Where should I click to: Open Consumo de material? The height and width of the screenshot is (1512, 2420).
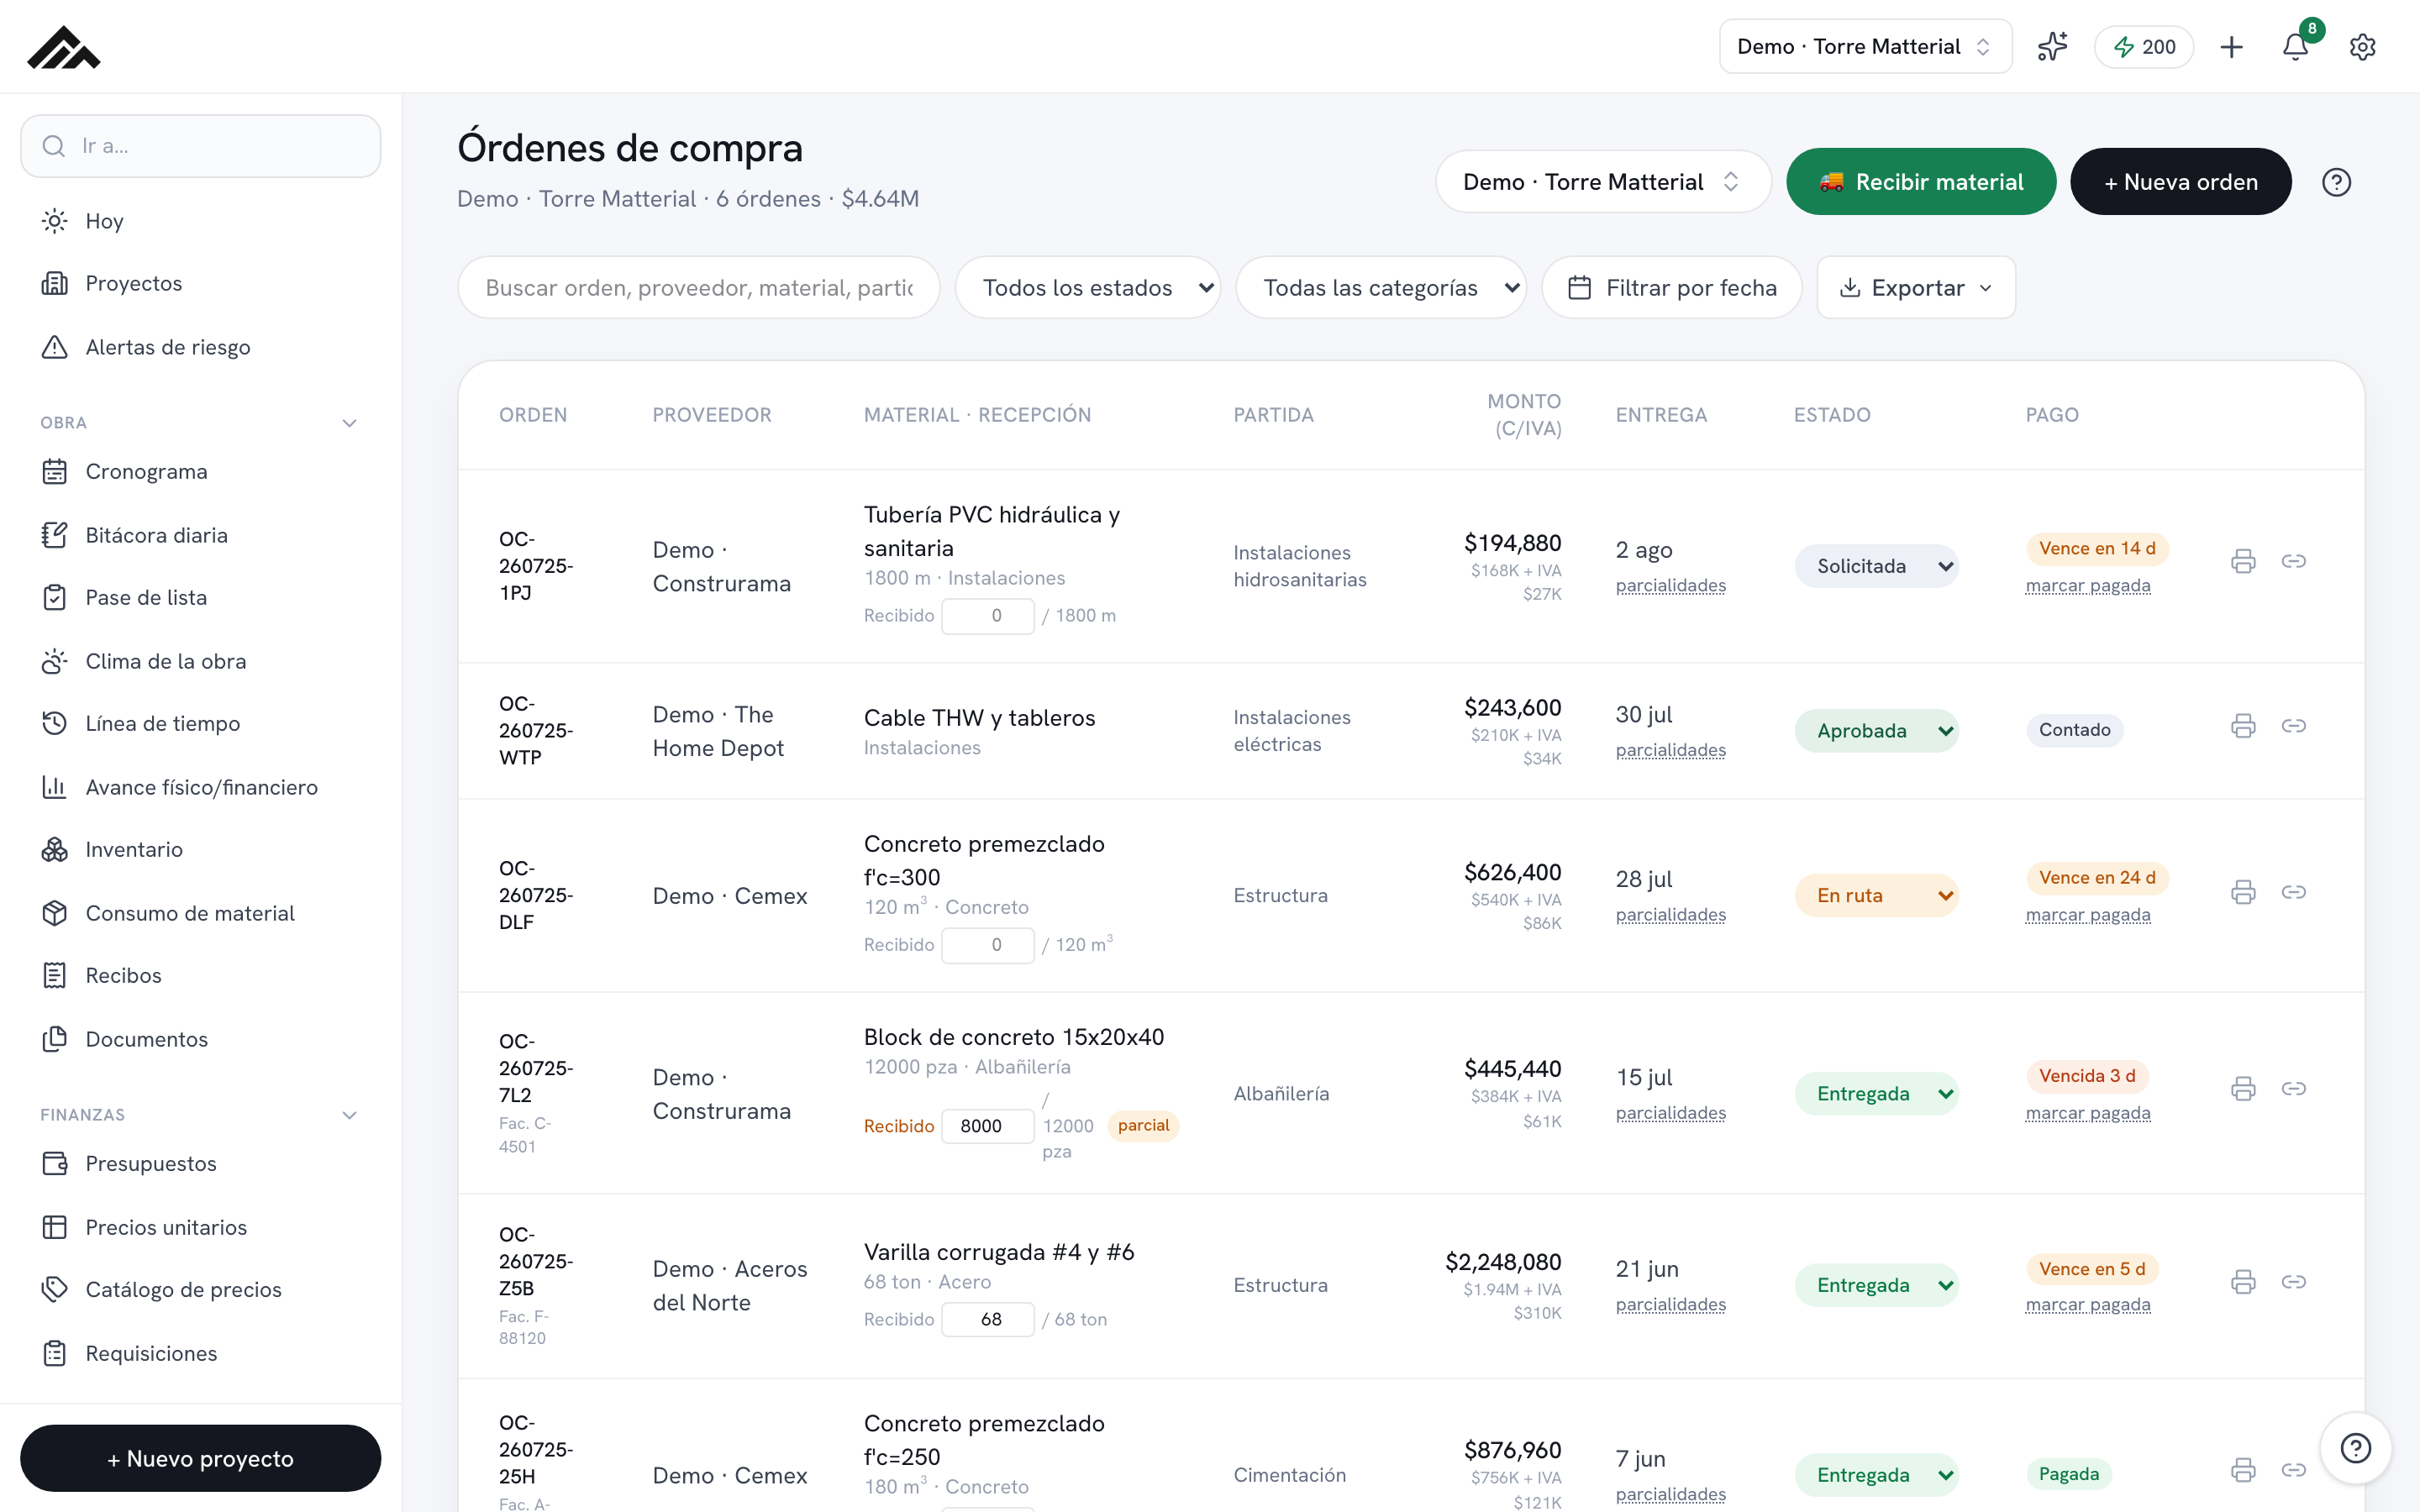[x=200, y=913]
